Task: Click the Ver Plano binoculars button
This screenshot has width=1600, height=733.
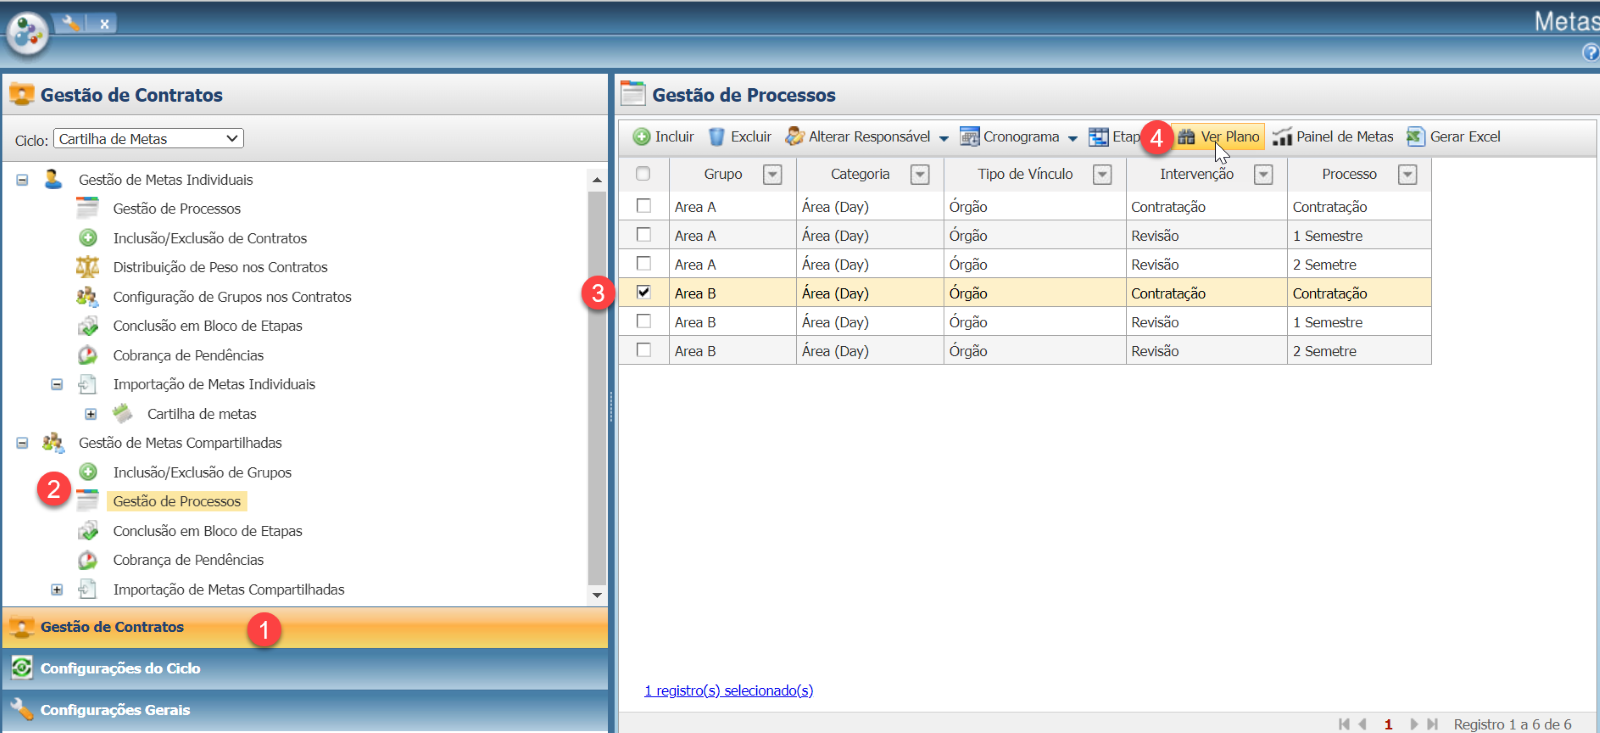Action: pos(1218,137)
